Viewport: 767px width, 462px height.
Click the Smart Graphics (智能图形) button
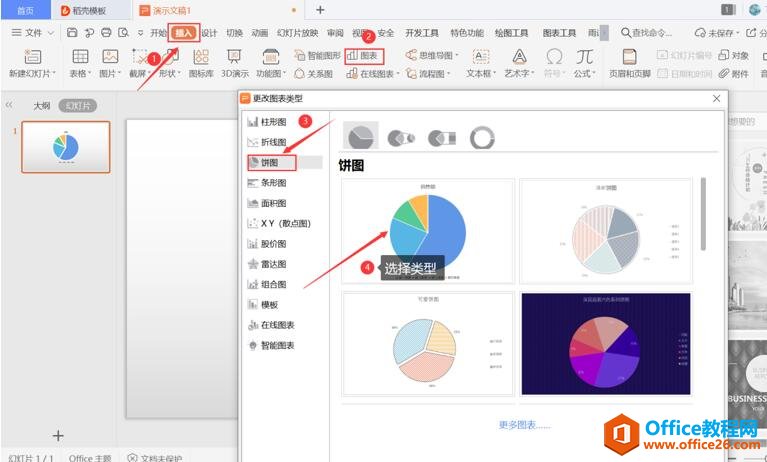tap(317, 56)
